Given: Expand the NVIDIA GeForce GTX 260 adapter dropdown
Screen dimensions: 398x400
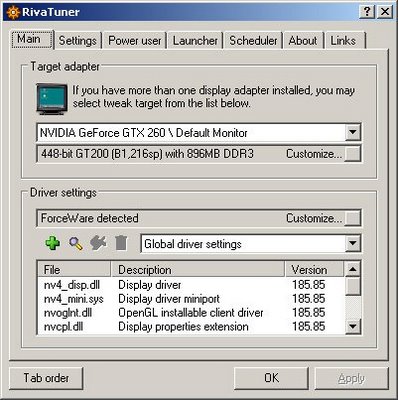Looking at the screenshot, I should click(353, 132).
